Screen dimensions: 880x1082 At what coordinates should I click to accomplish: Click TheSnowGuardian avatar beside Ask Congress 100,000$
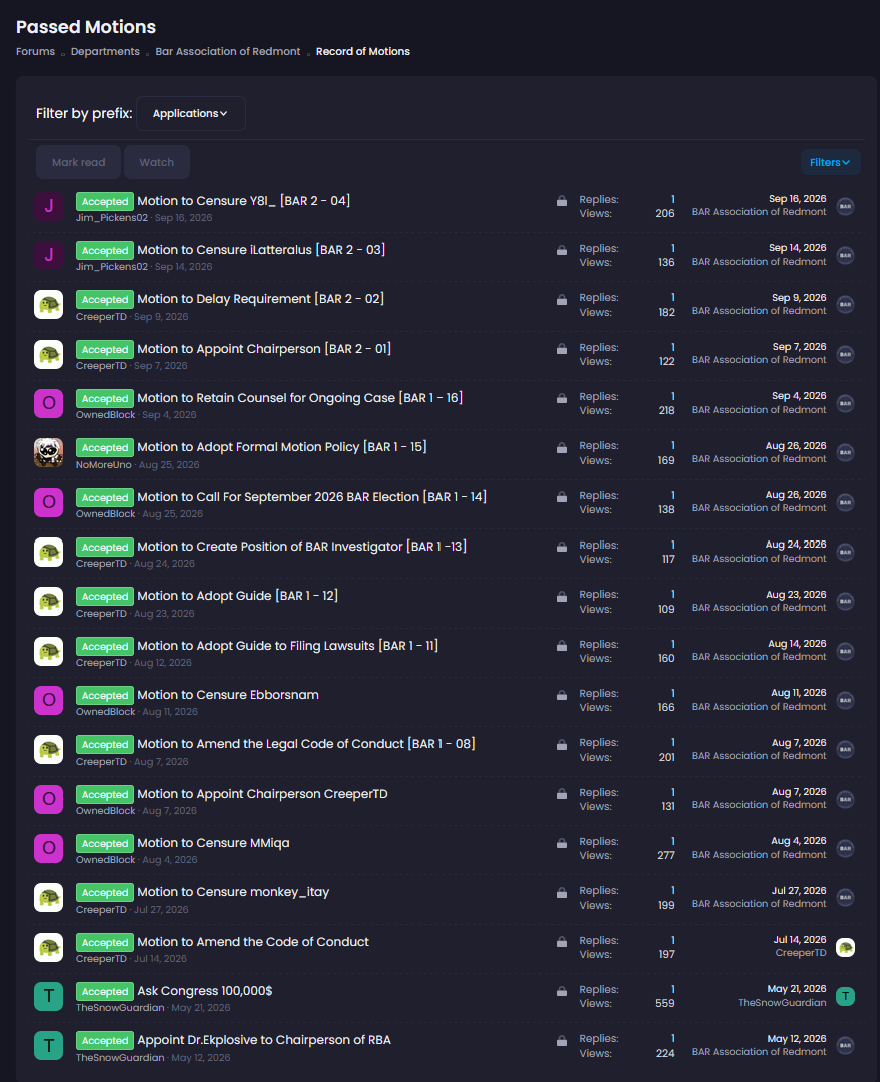tap(48, 996)
